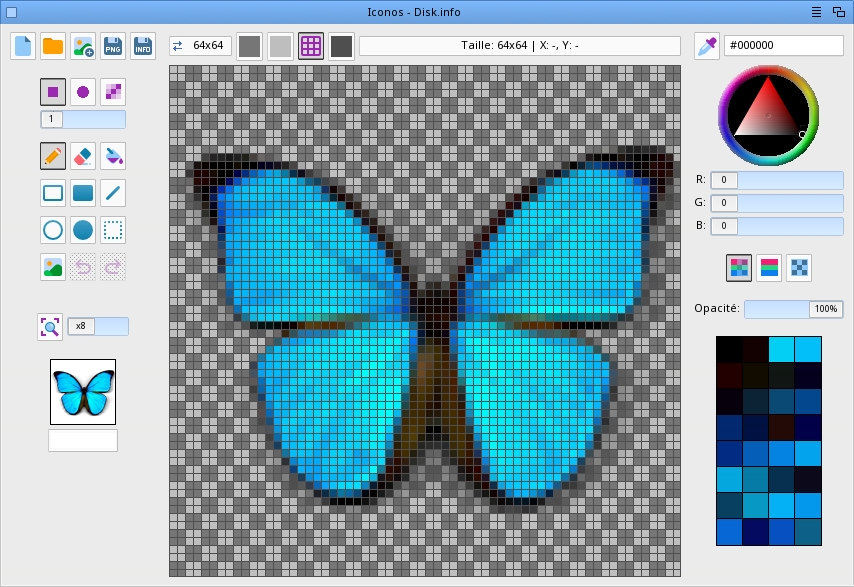Select the Pencil drawing tool
Screen dimensions: 854x587
pos(53,156)
